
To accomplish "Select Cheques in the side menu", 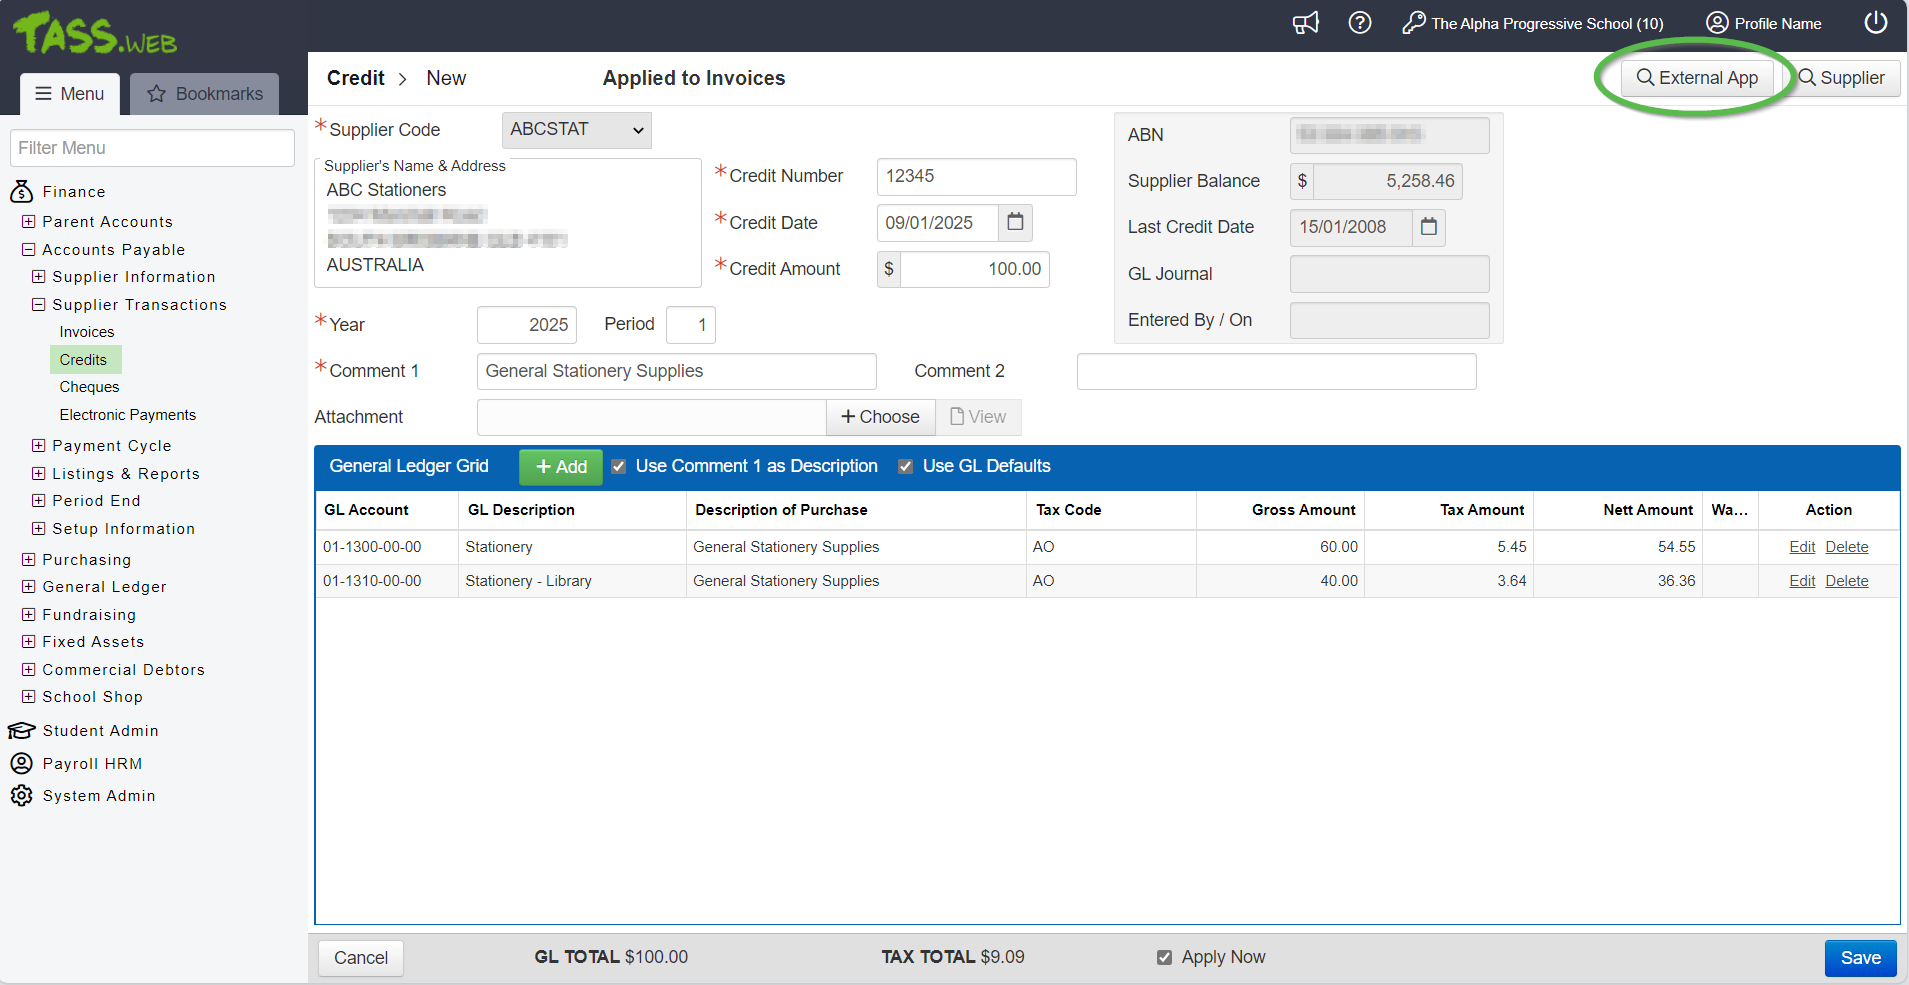I will 89,387.
